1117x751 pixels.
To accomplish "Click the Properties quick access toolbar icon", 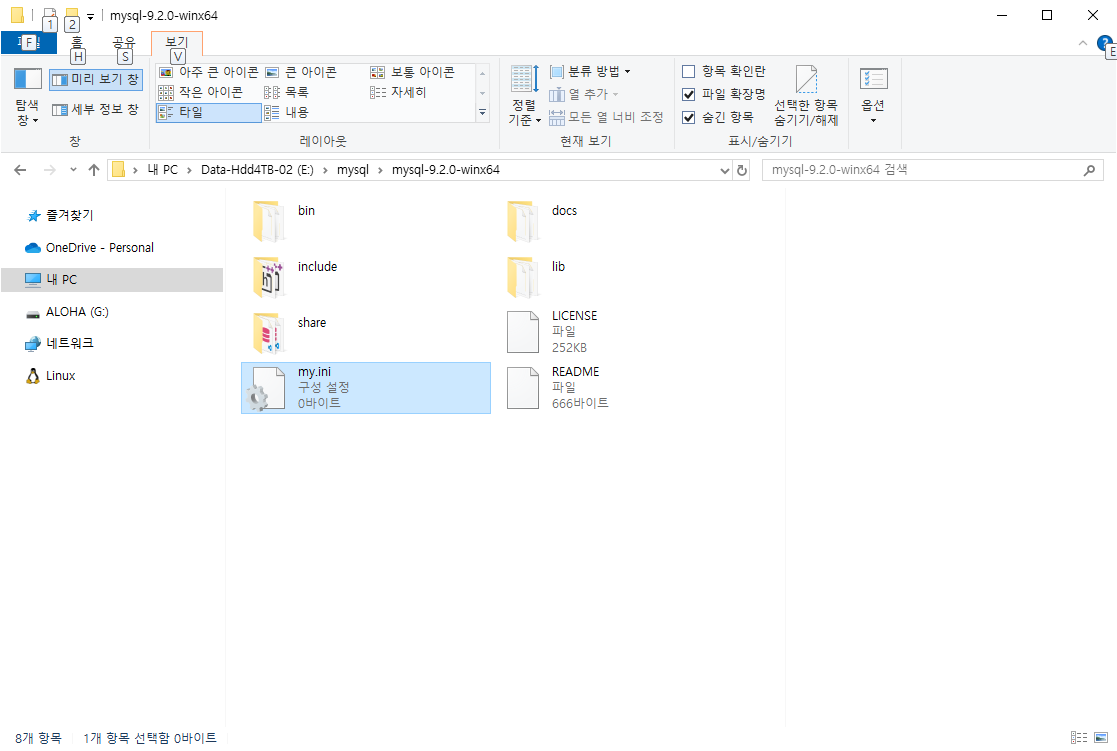I will click(49, 15).
